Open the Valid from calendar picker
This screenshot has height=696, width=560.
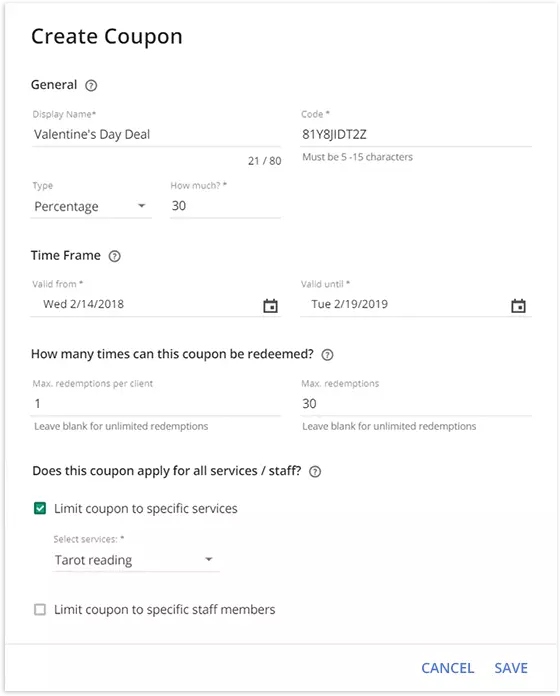coord(270,306)
